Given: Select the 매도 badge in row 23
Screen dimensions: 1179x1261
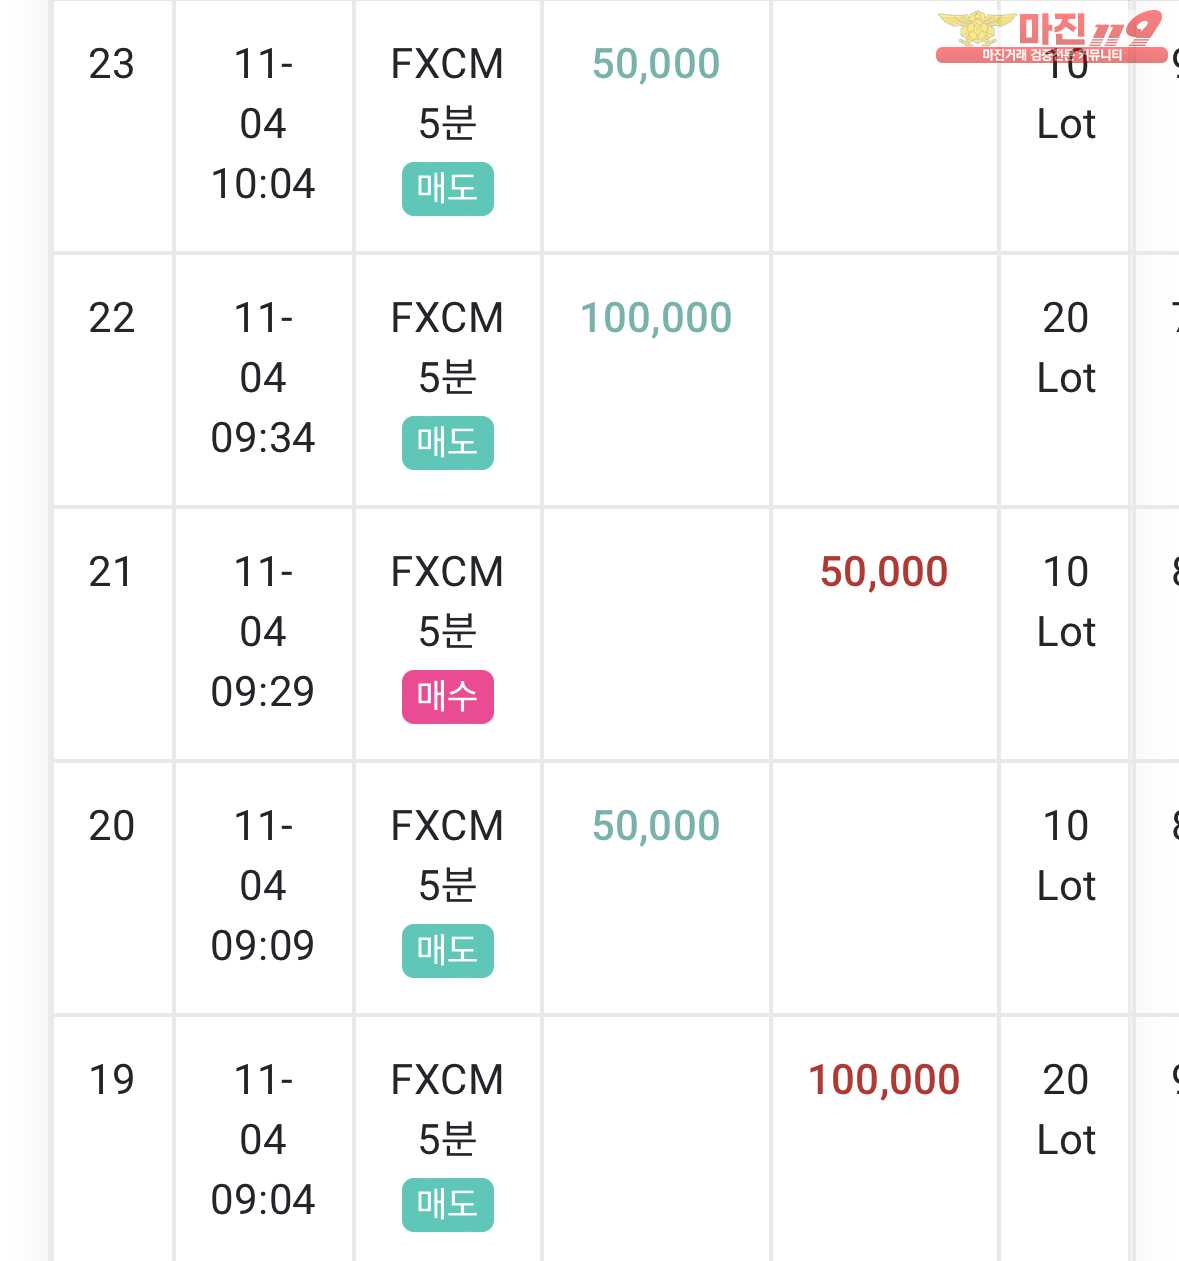Looking at the screenshot, I should click(448, 188).
